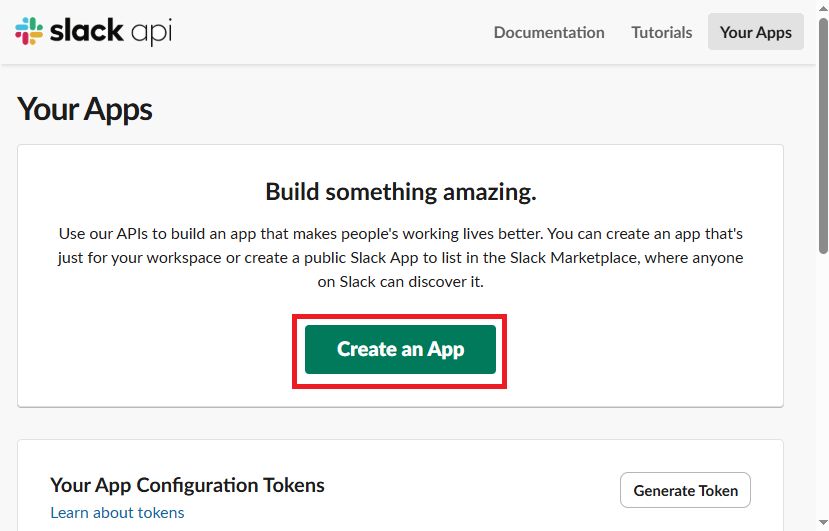Image resolution: width=829 pixels, height=531 pixels.
Task: Click the Build something amazing heading
Action: [401, 191]
